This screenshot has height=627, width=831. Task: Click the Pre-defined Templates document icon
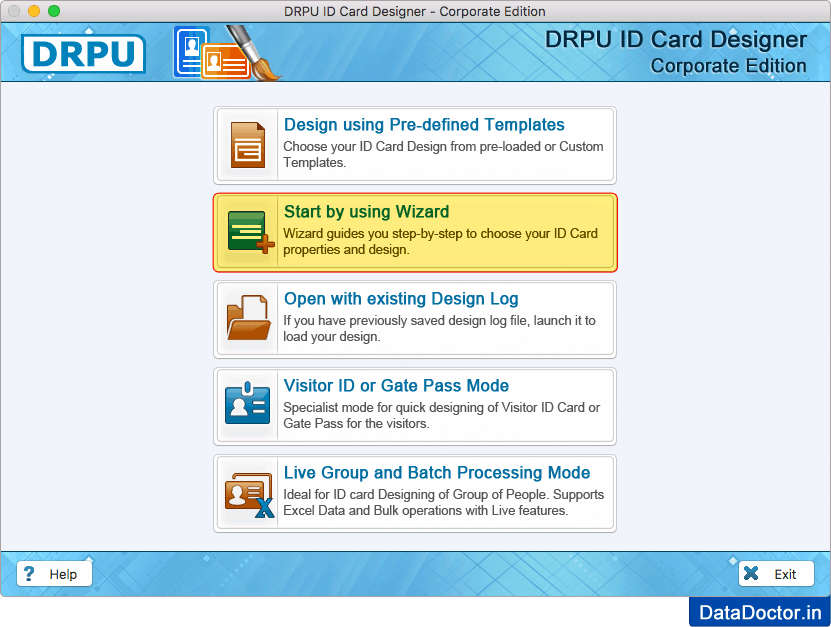click(248, 145)
